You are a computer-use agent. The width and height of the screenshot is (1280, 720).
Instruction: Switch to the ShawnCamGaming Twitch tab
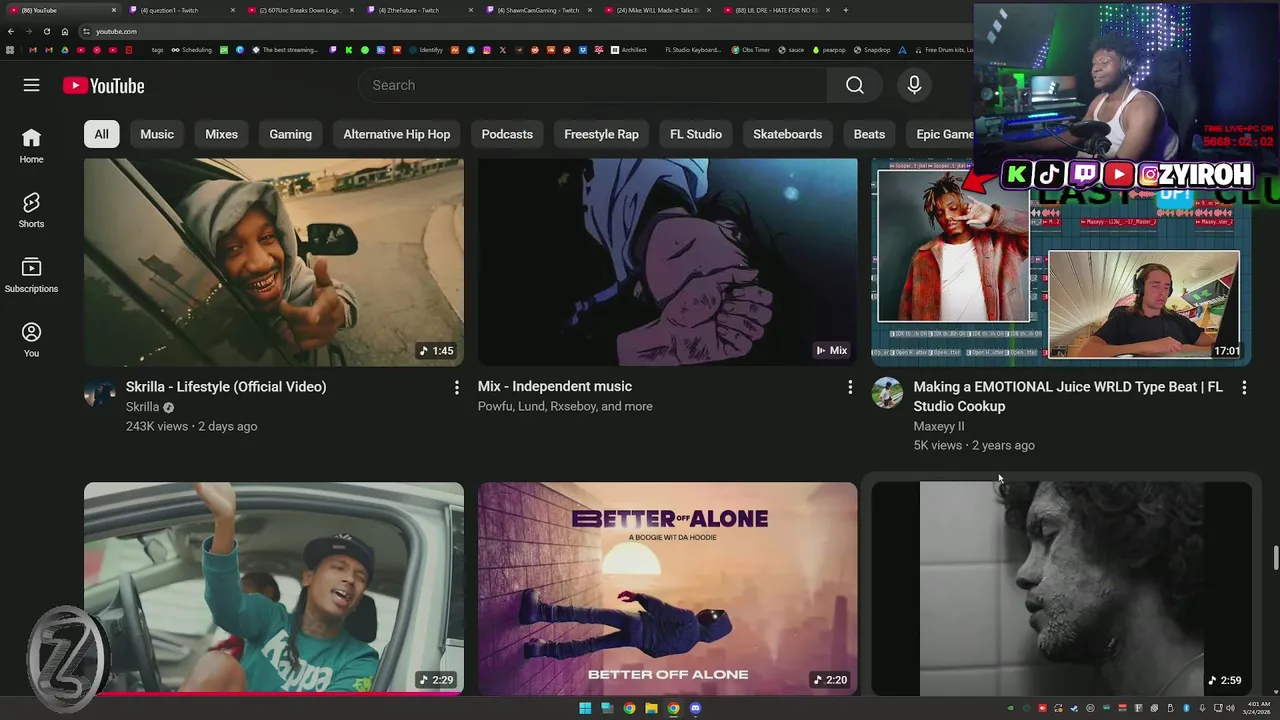[x=536, y=10]
